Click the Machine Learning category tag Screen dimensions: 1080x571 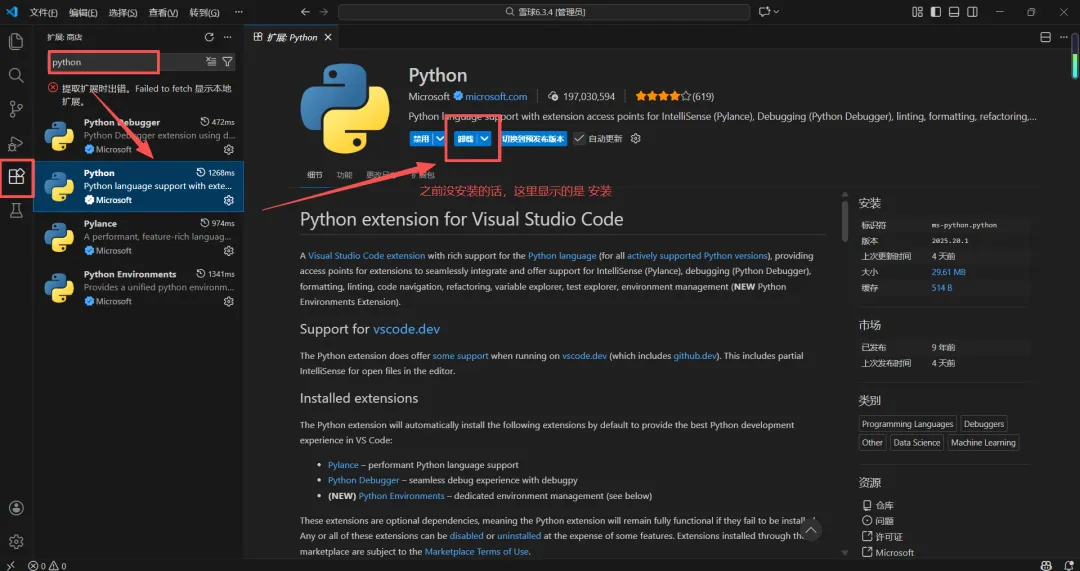coord(983,443)
